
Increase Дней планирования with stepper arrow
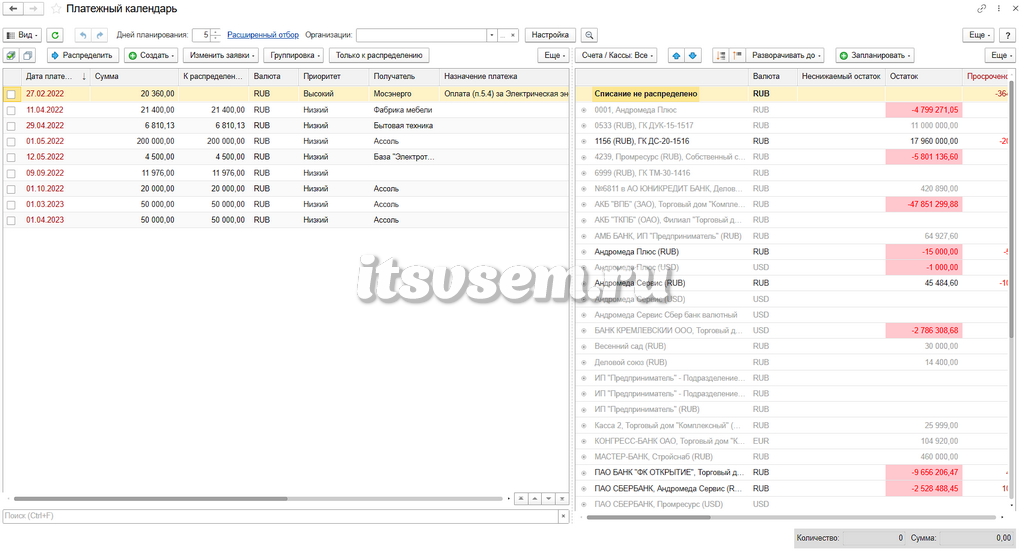216,32
